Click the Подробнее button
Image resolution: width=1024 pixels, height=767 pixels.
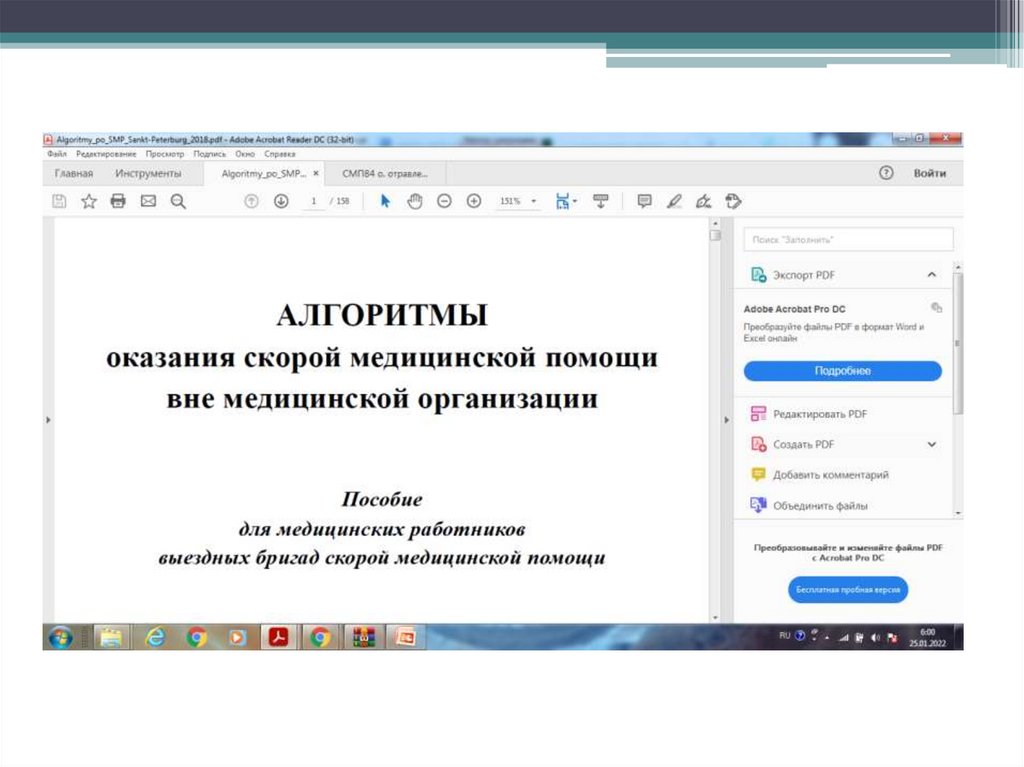coord(842,371)
